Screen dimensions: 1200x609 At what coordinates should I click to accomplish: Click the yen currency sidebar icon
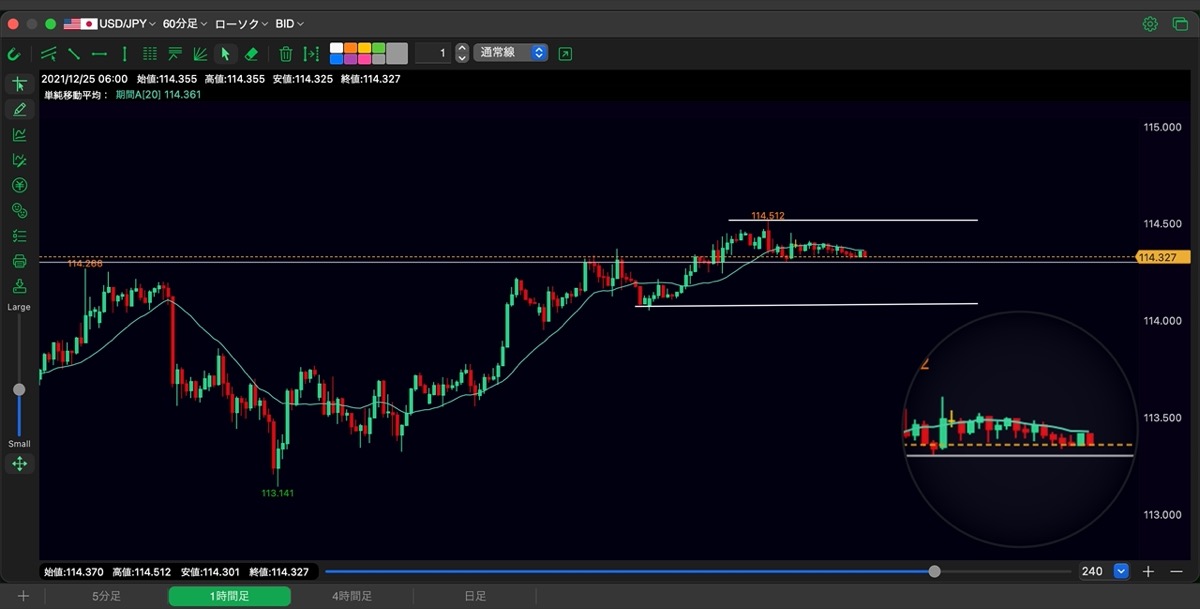[x=19, y=185]
